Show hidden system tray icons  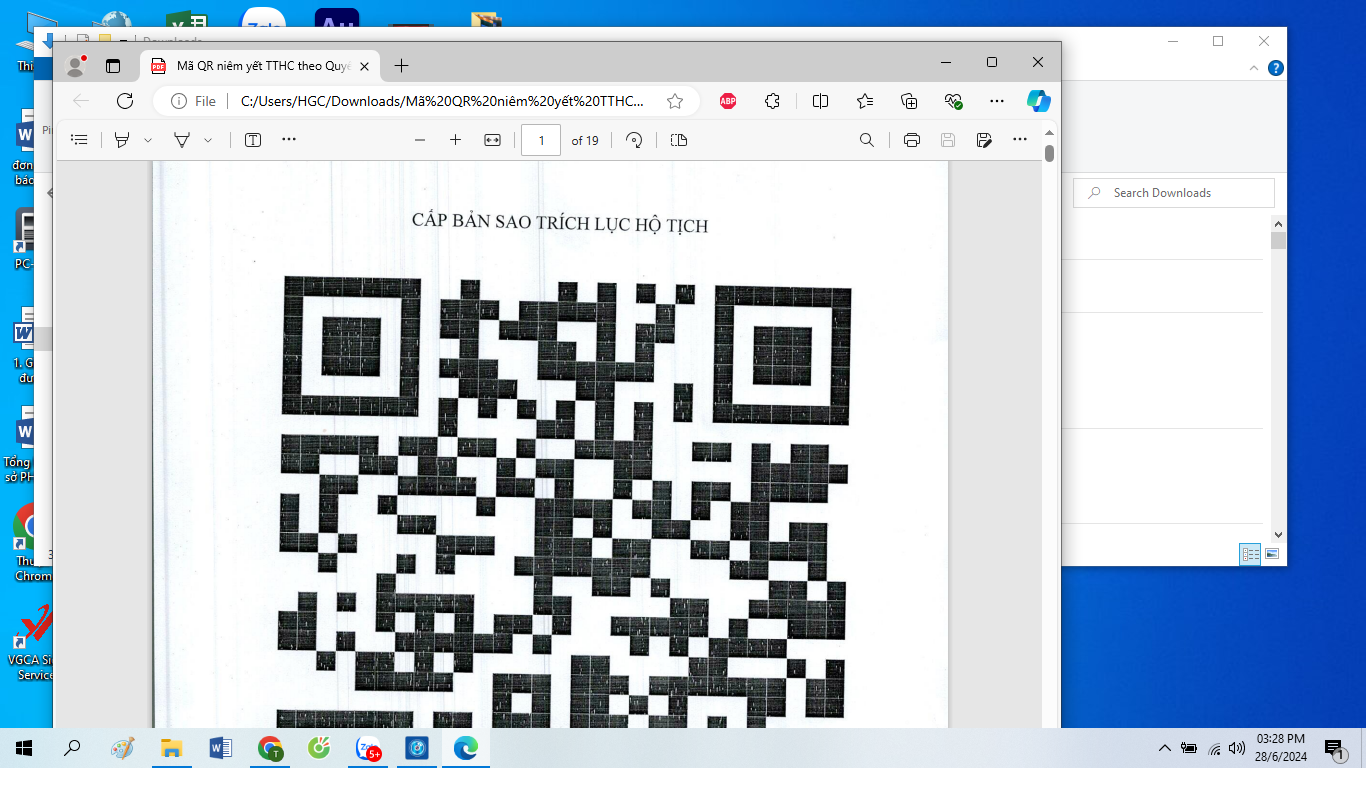pyautogui.click(x=1164, y=748)
